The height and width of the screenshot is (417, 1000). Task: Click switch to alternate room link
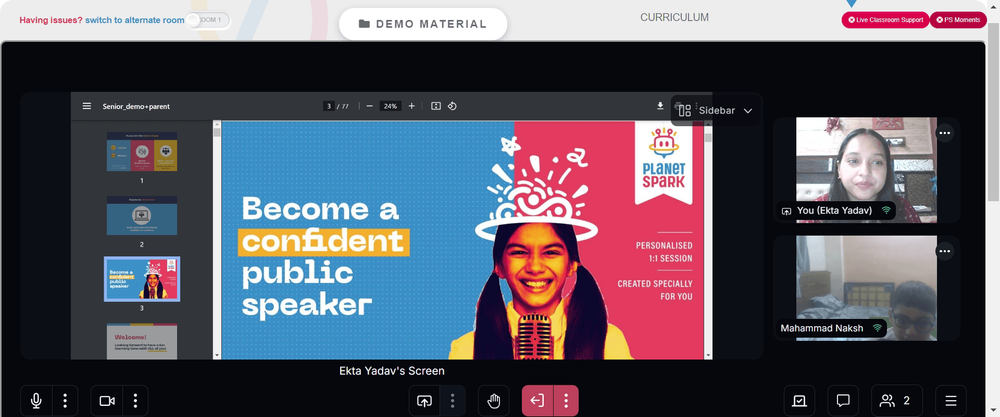point(135,20)
